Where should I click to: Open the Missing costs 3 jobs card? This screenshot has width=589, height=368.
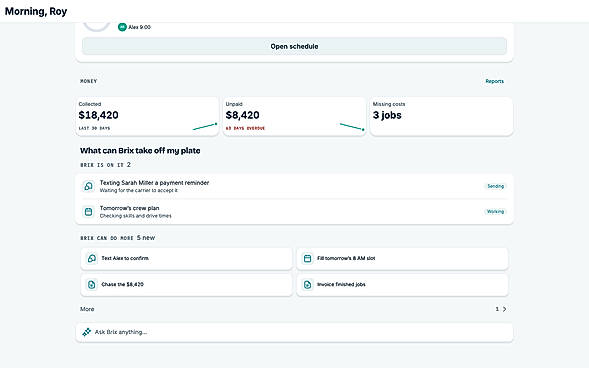[441, 116]
